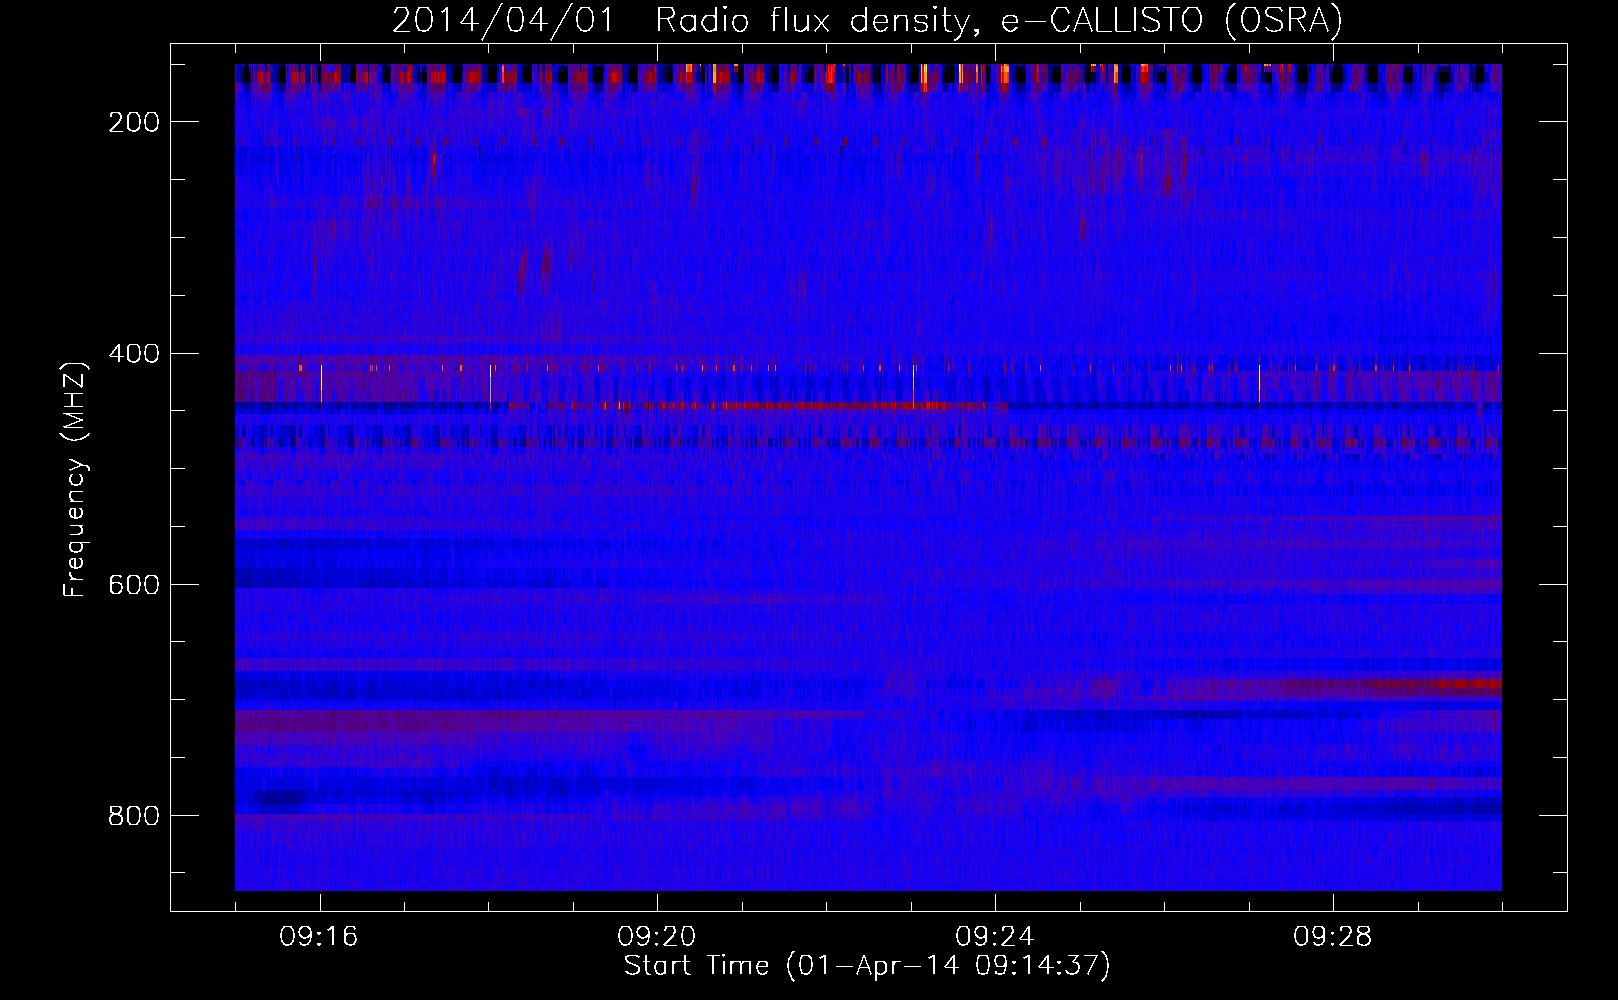Click the 200 frequency tick label

pos(134,122)
